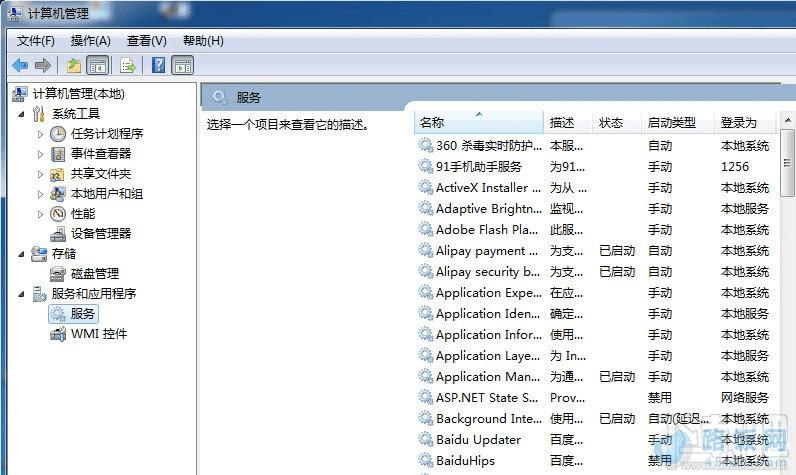Click the Export List toolbar icon
This screenshot has width=796, height=475.
click(128, 65)
